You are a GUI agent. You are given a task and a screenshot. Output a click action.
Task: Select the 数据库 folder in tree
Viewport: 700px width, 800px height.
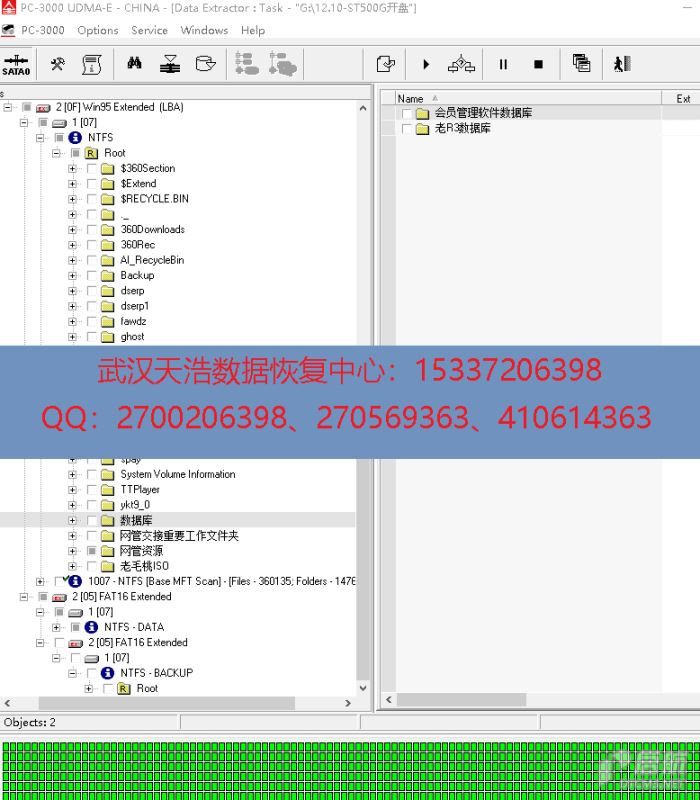(x=136, y=520)
